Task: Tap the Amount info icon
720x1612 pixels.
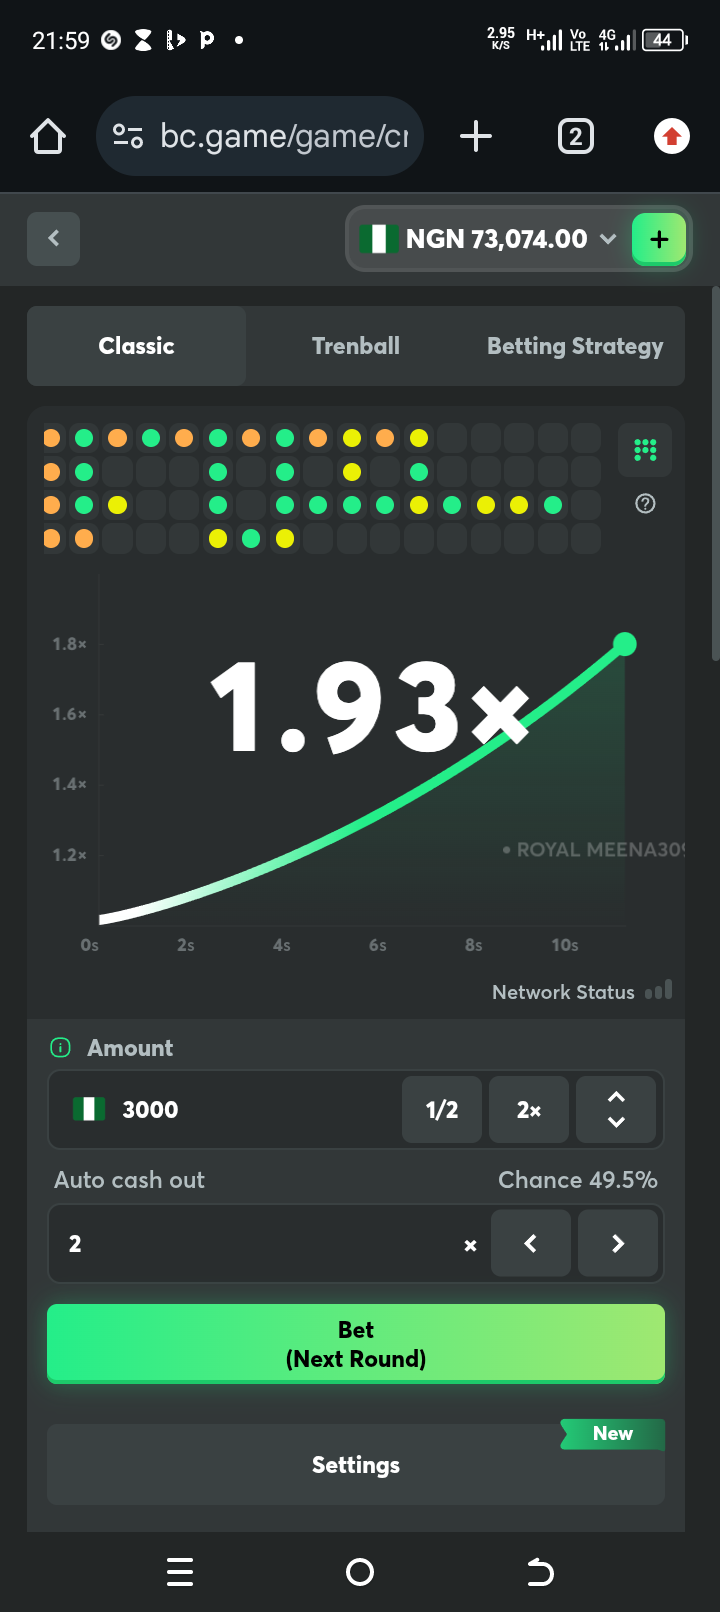Action: pyautogui.click(x=60, y=1048)
